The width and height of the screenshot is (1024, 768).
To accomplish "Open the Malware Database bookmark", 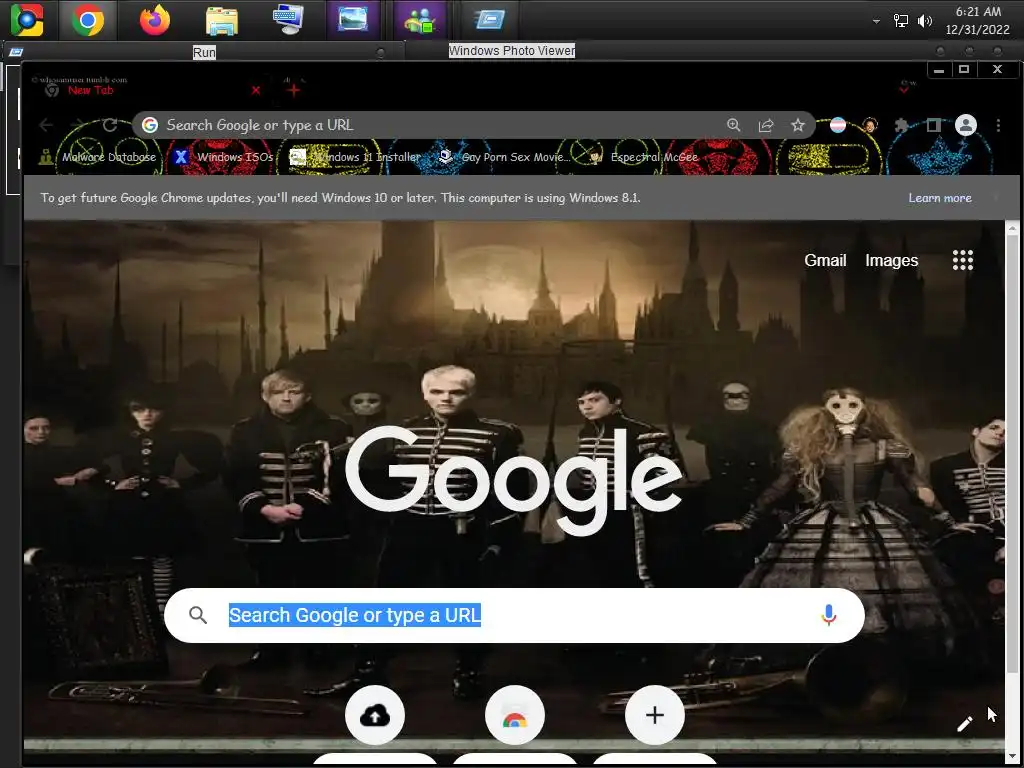I will [x=97, y=157].
